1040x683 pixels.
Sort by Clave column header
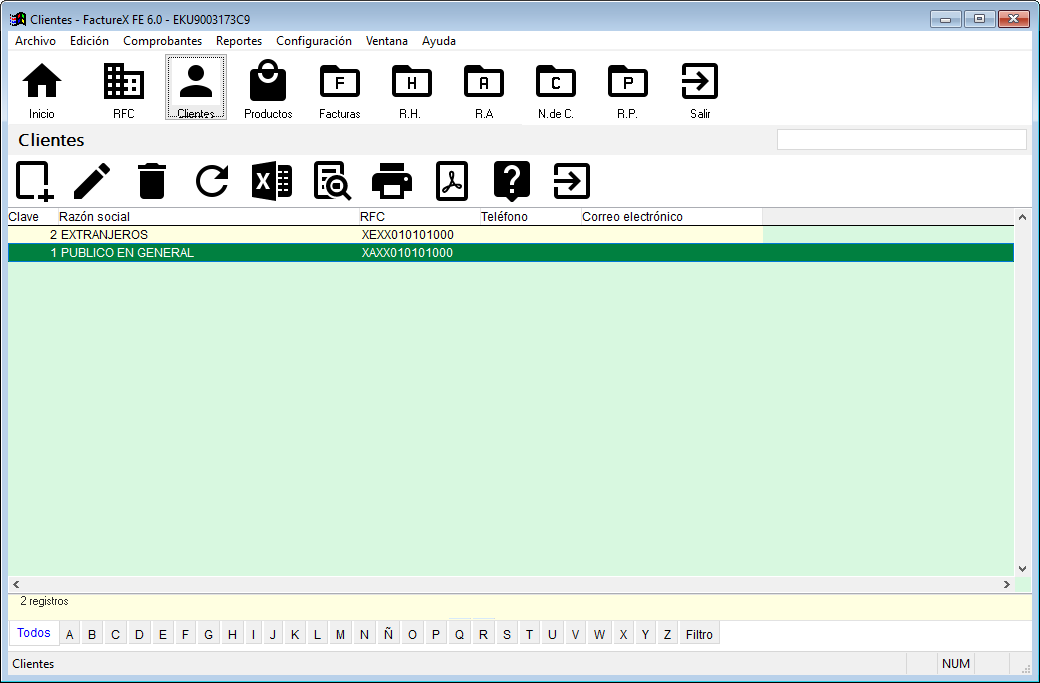point(32,217)
